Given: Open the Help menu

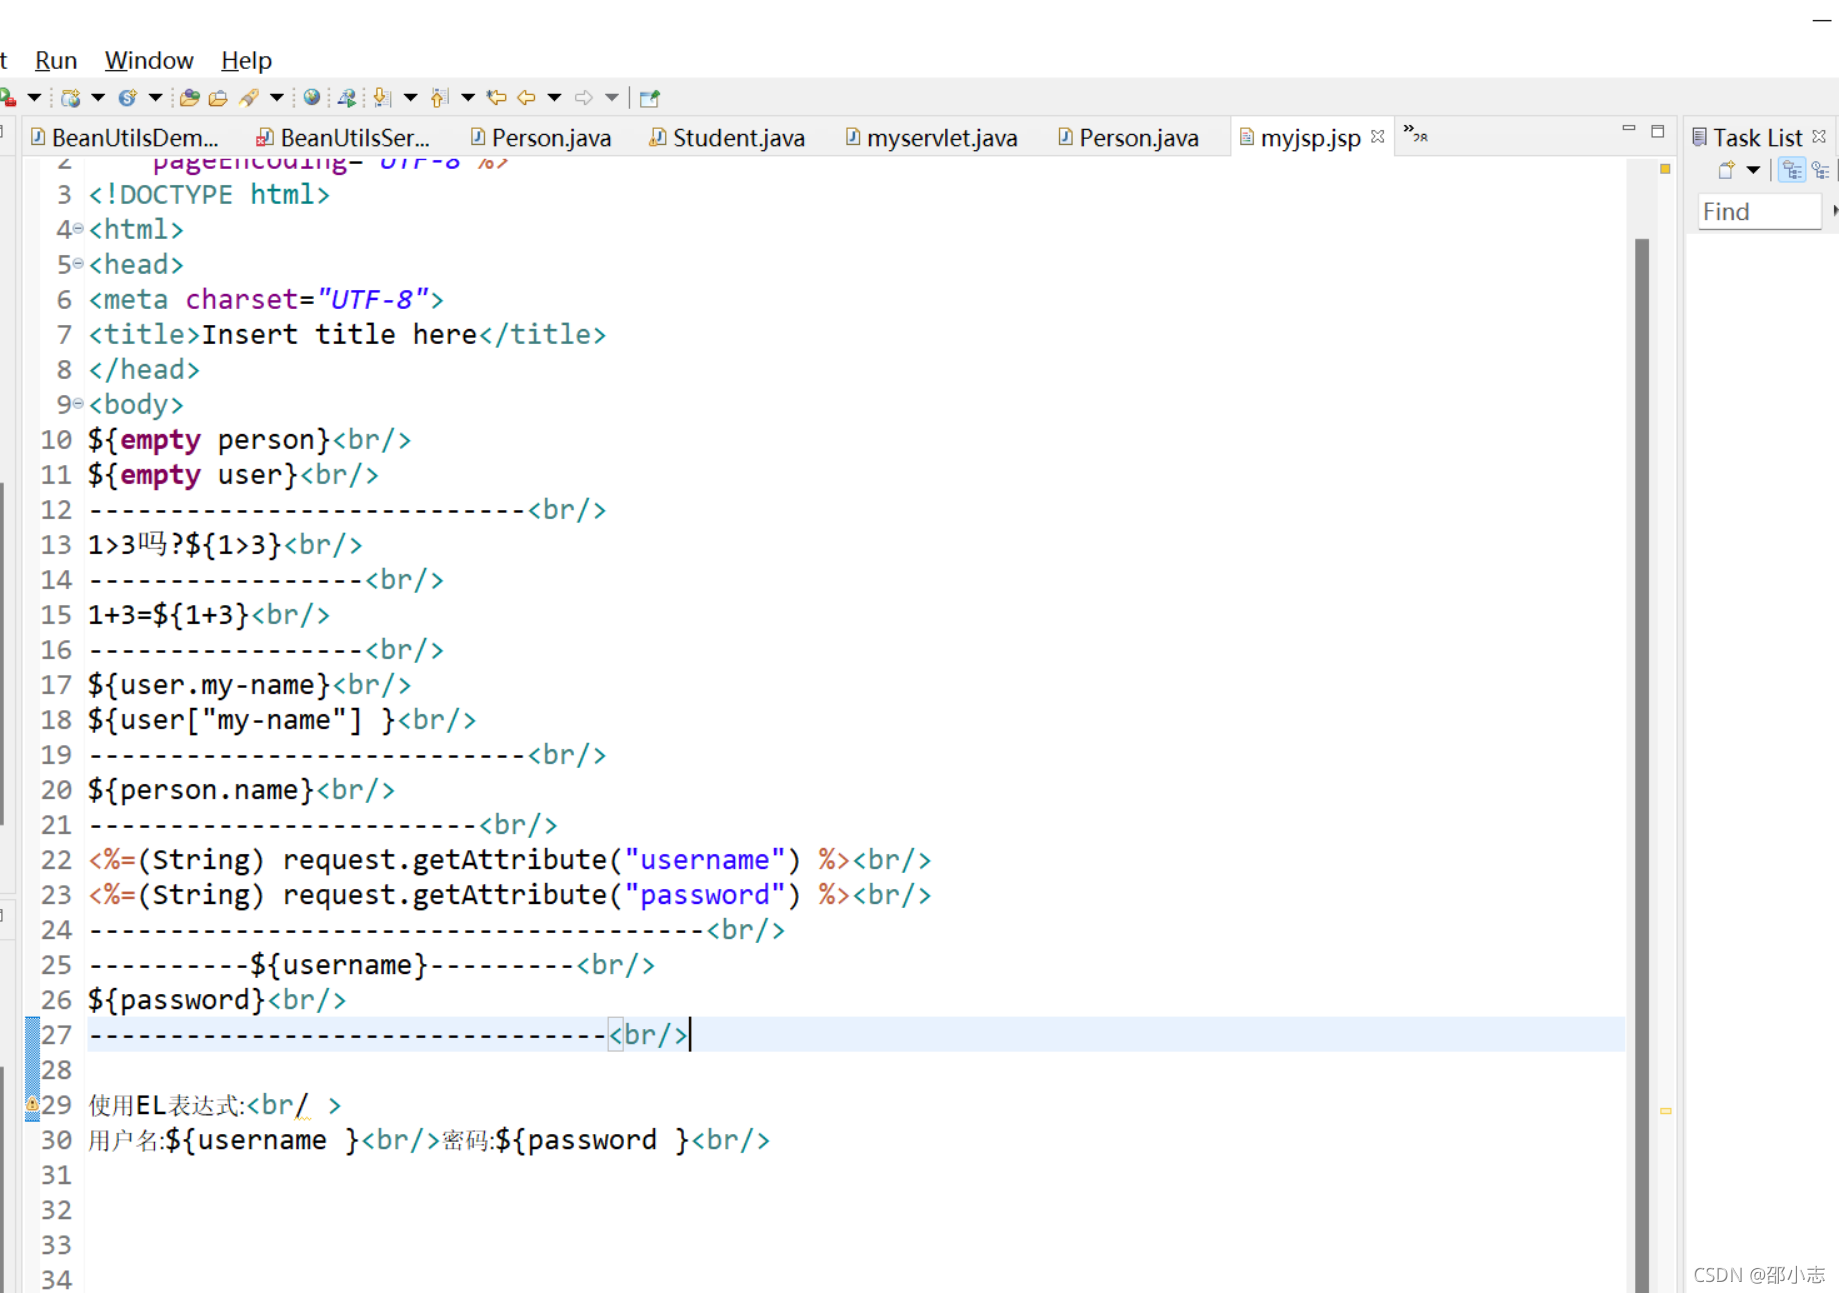Looking at the screenshot, I should coord(246,60).
